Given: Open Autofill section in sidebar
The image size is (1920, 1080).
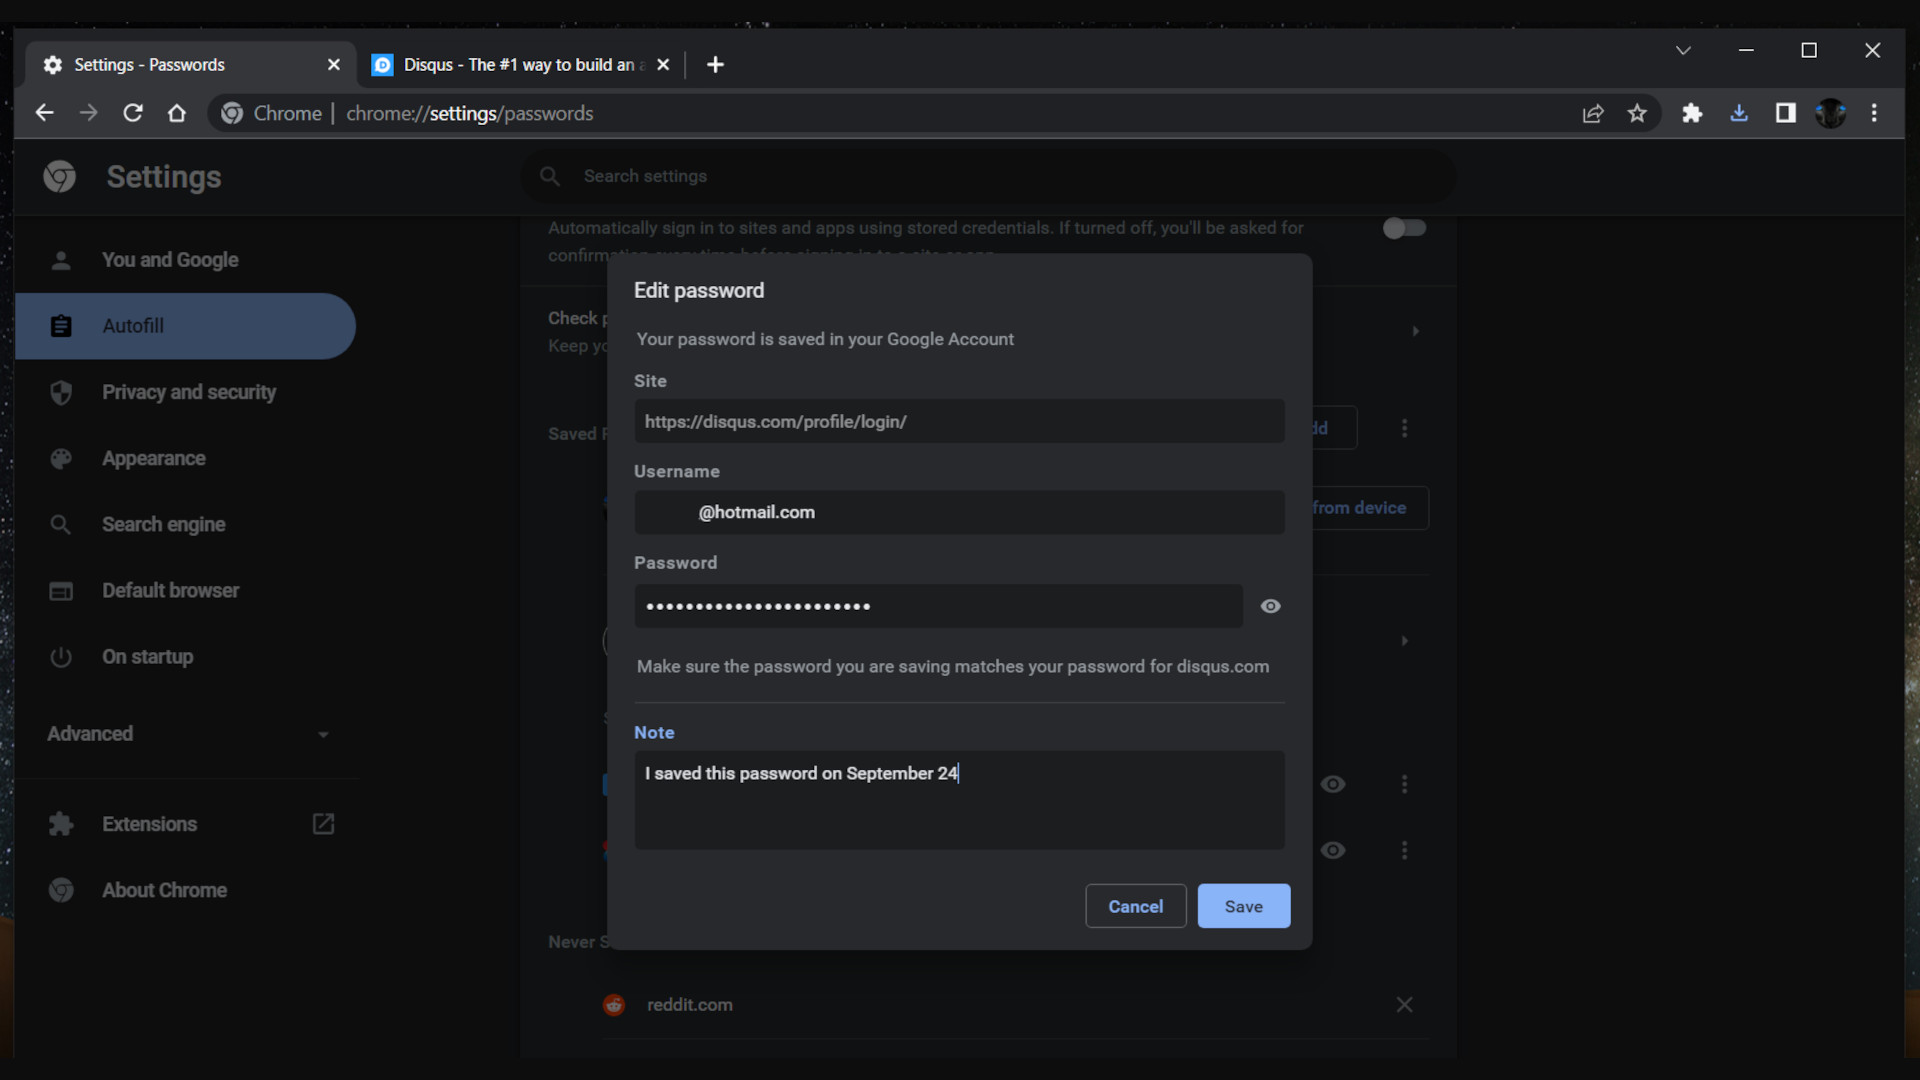Looking at the screenshot, I should coord(186,326).
